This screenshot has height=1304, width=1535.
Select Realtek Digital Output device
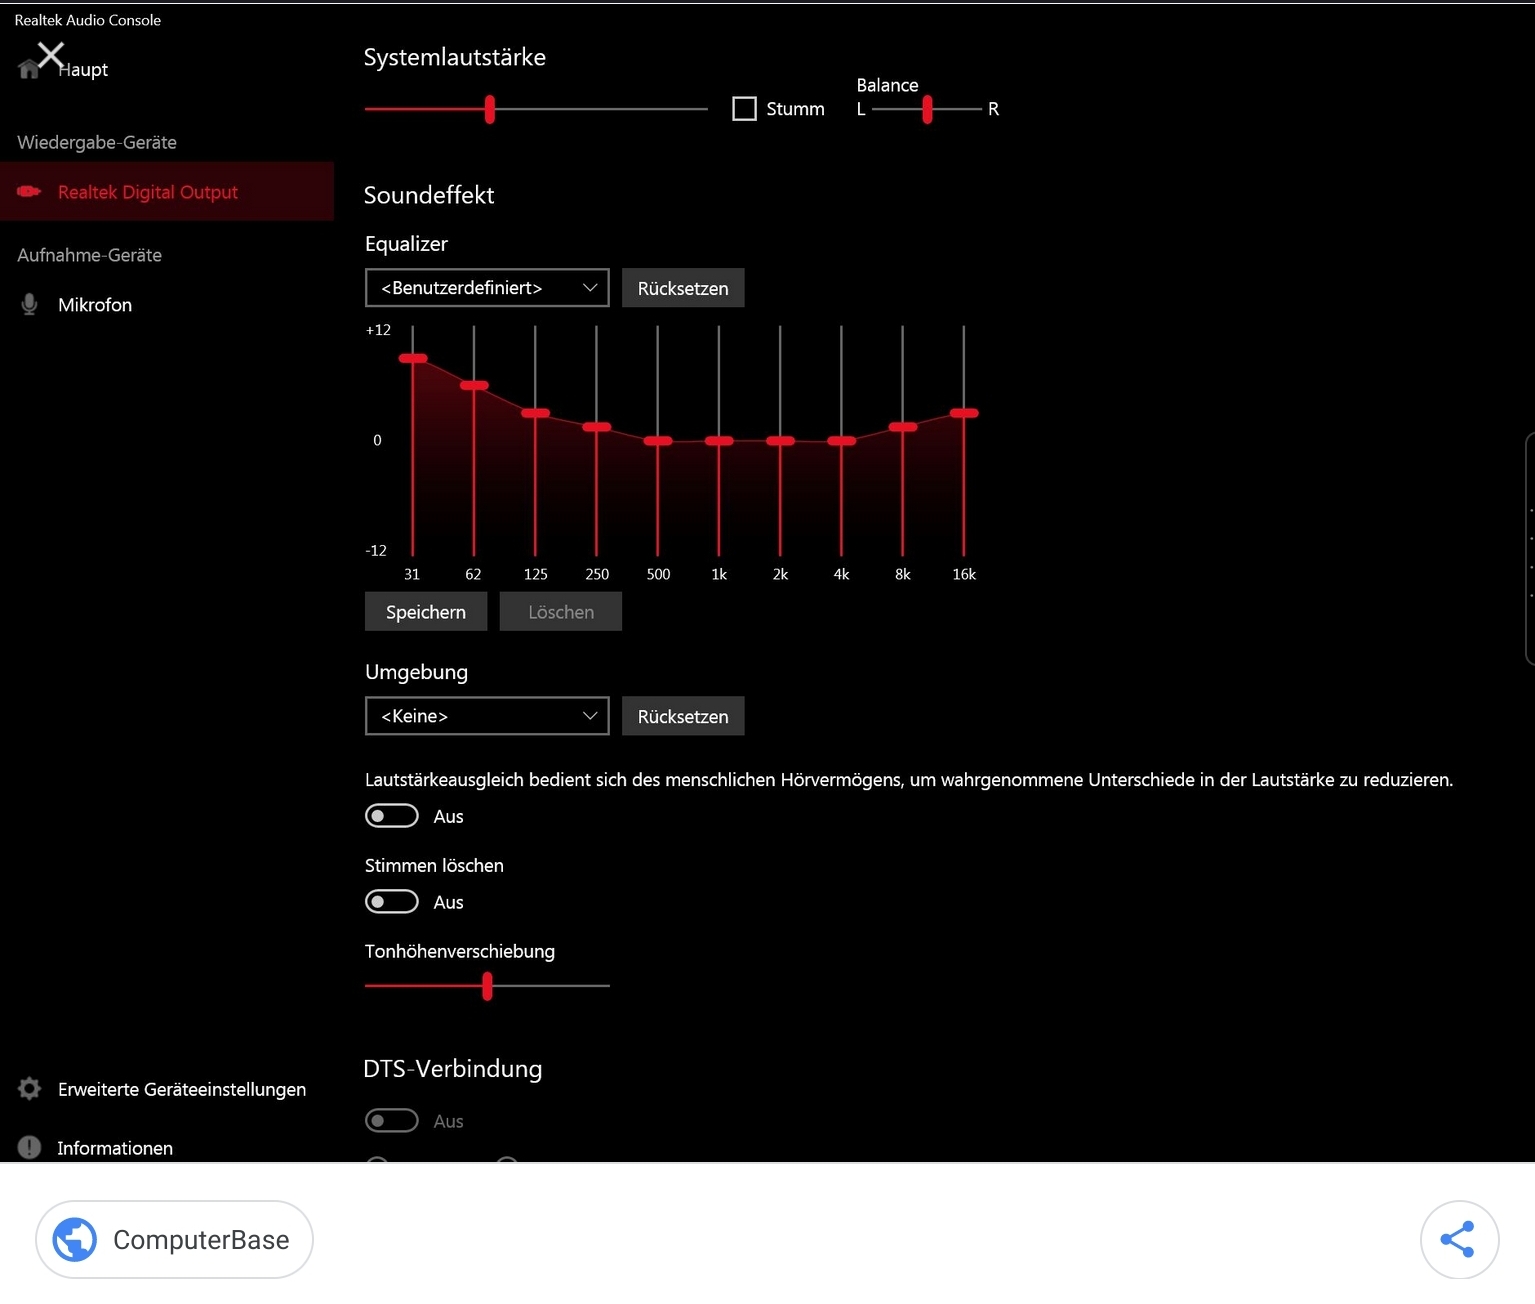coord(167,191)
